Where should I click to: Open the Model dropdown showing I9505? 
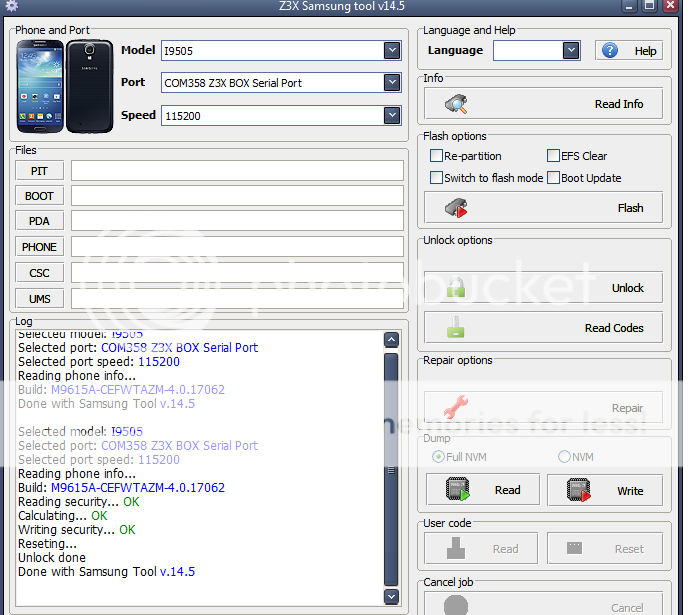(x=392, y=50)
